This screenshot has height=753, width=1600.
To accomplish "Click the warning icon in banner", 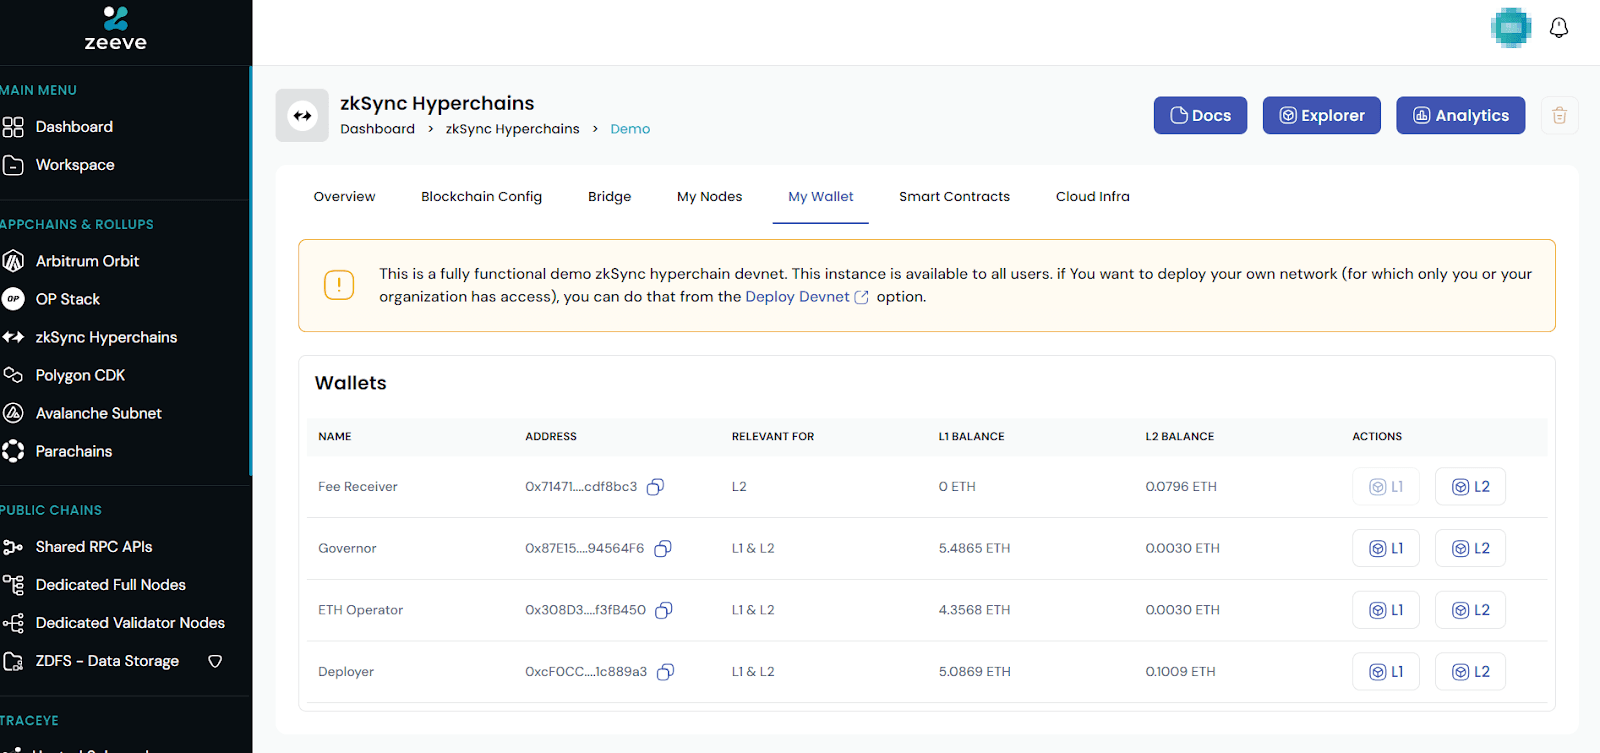I will click(x=339, y=285).
